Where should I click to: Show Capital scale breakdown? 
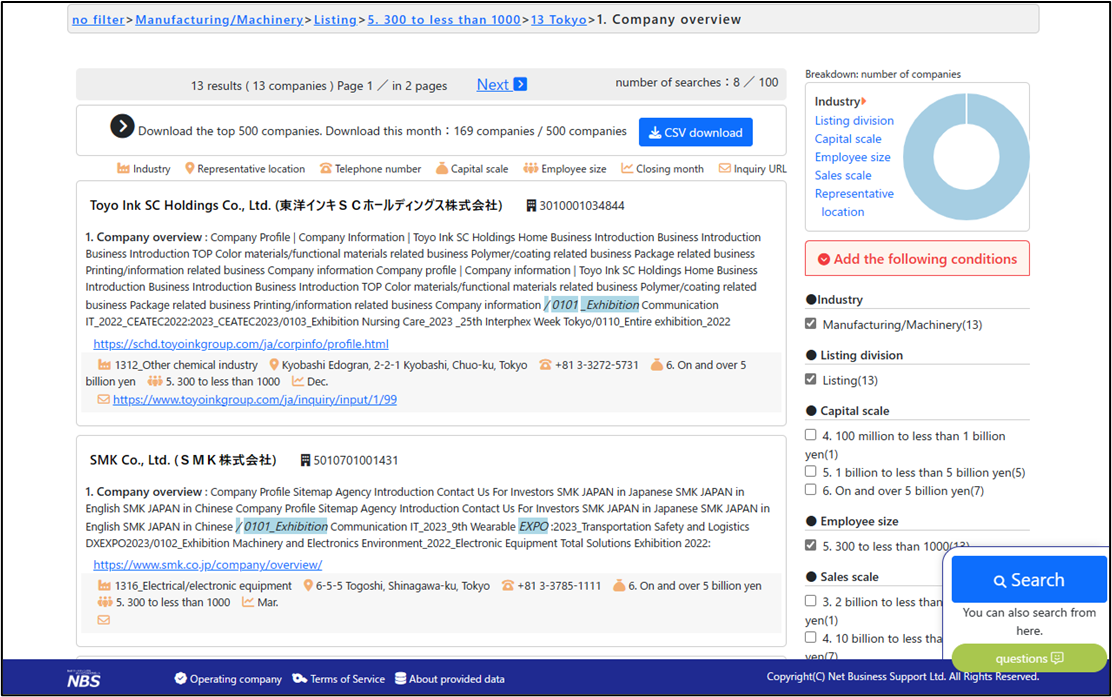pos(848,139)
